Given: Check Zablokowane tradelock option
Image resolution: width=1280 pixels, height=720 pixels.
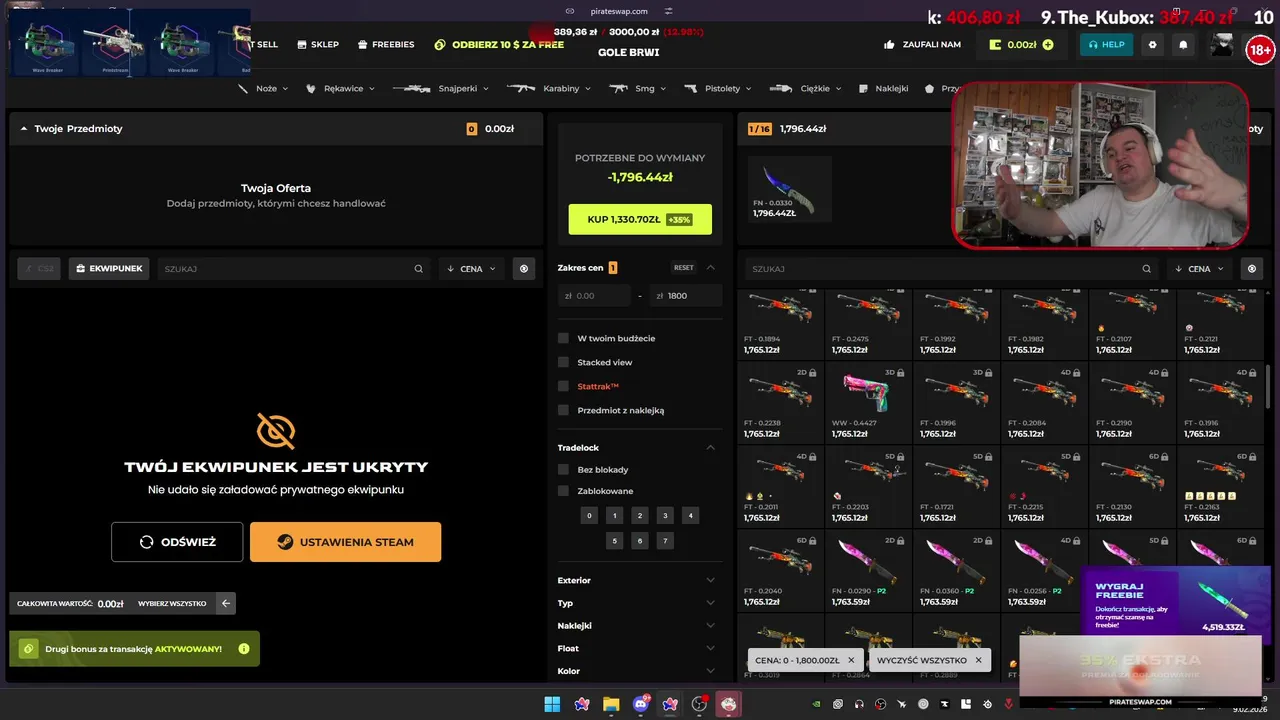Looking at the screenshot, I should (563, 491).
